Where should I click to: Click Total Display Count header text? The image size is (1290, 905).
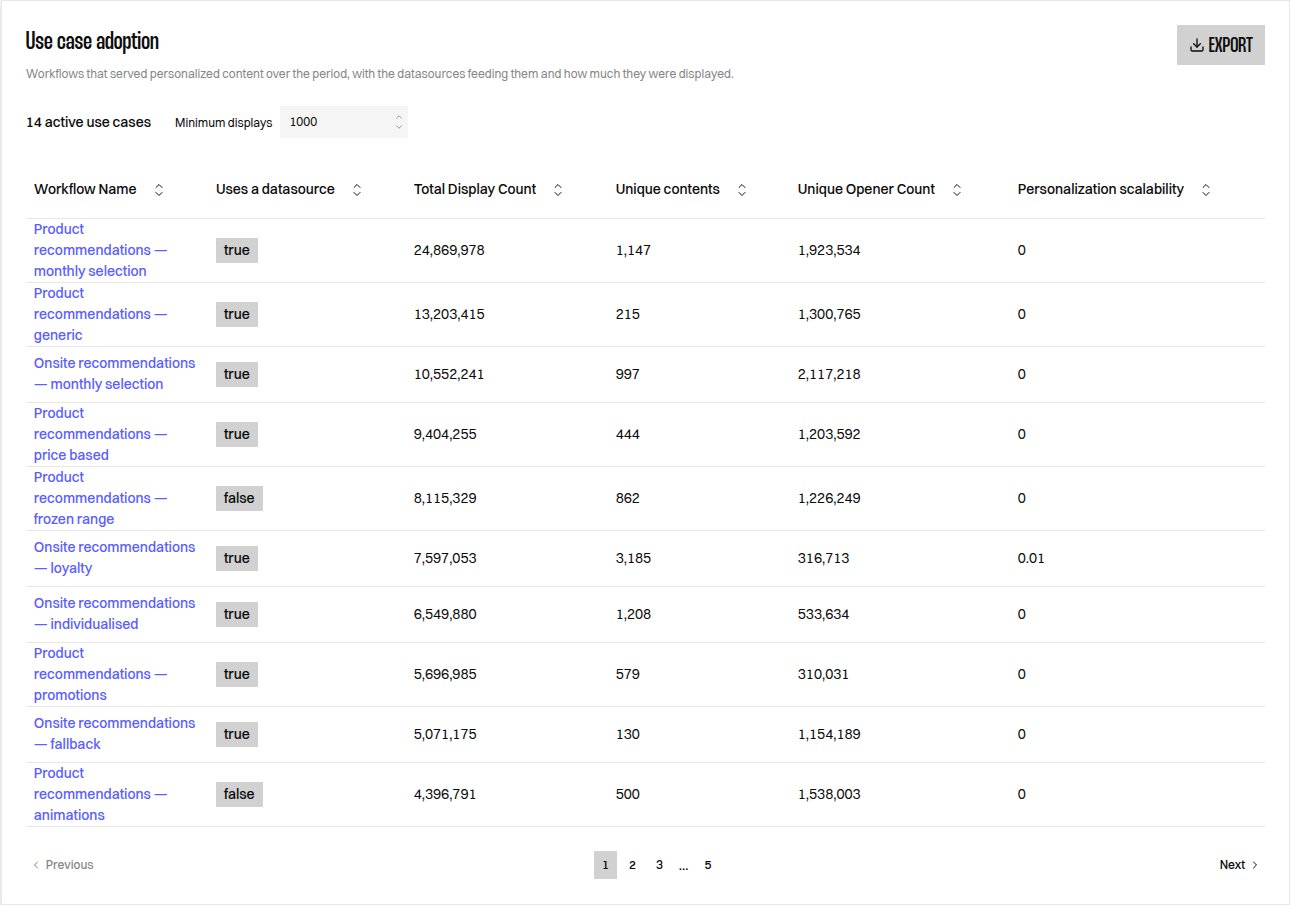(x=475, y=189)
